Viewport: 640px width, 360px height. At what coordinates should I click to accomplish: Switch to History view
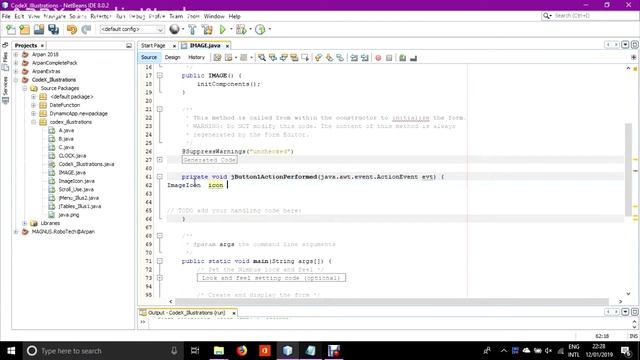point(196,58)
